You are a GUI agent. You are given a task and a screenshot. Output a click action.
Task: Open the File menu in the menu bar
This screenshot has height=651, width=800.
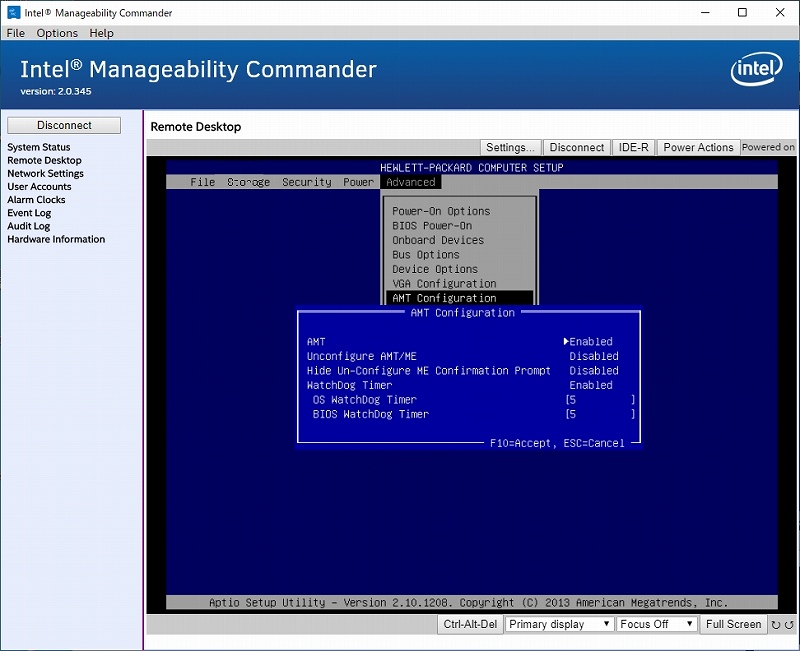[15, 33]
